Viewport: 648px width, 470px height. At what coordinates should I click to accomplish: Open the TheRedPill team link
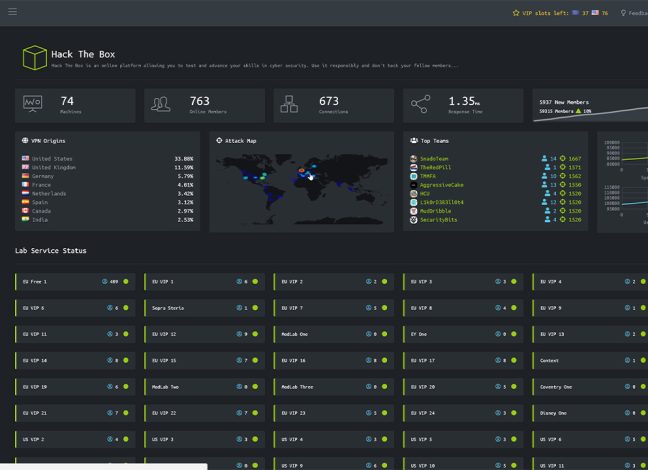click(435, 167)
